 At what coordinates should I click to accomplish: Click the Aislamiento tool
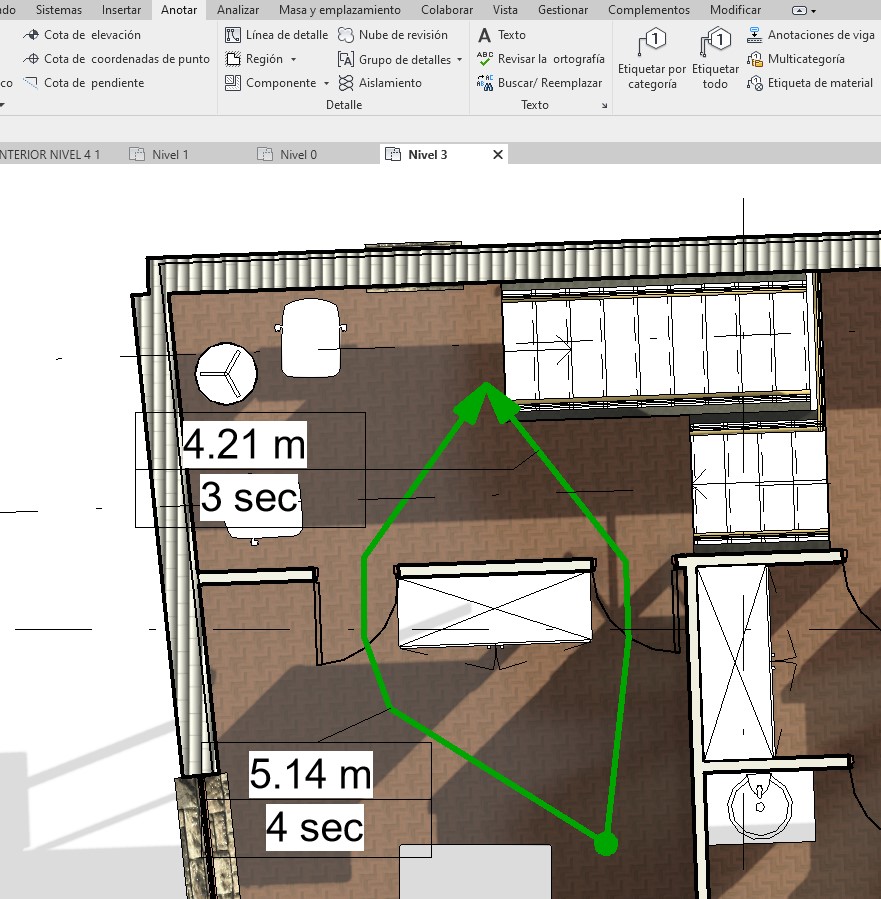379,83
